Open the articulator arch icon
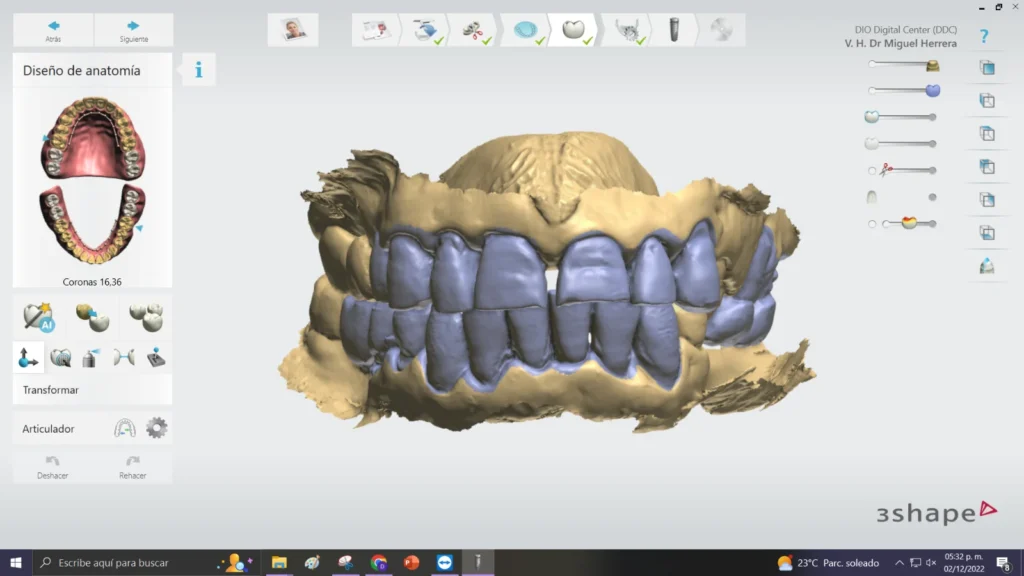This screenshot has height=576, width=1024. coord(125,428)
